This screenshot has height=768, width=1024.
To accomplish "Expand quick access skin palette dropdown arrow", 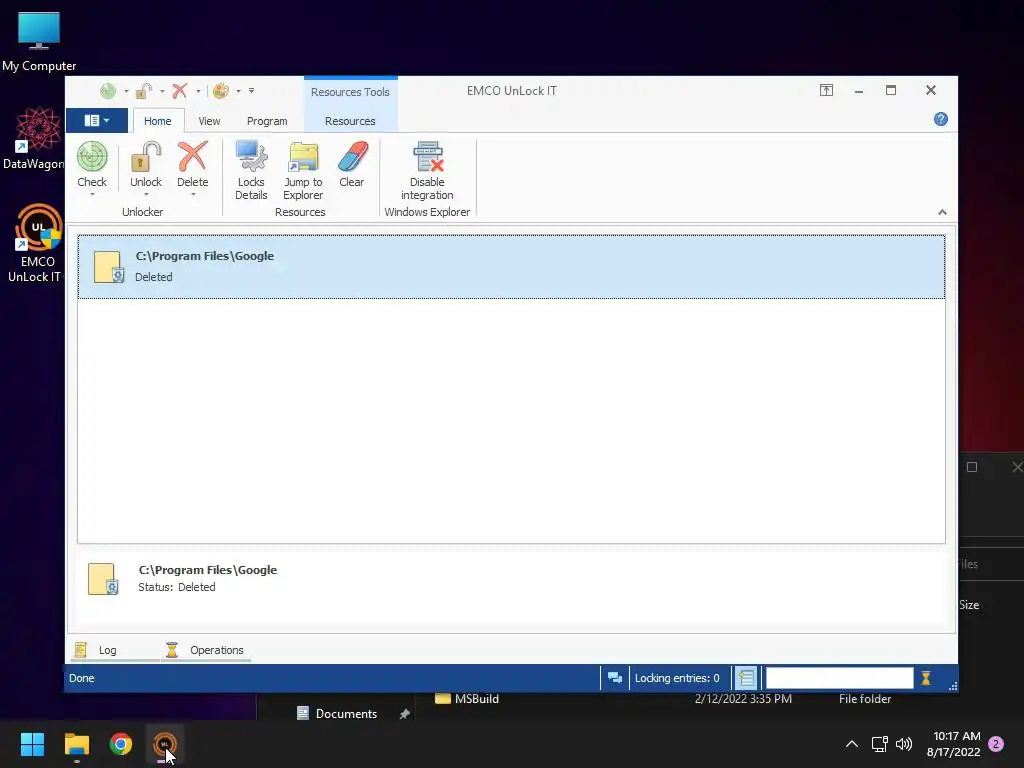I will coord(238,91).
